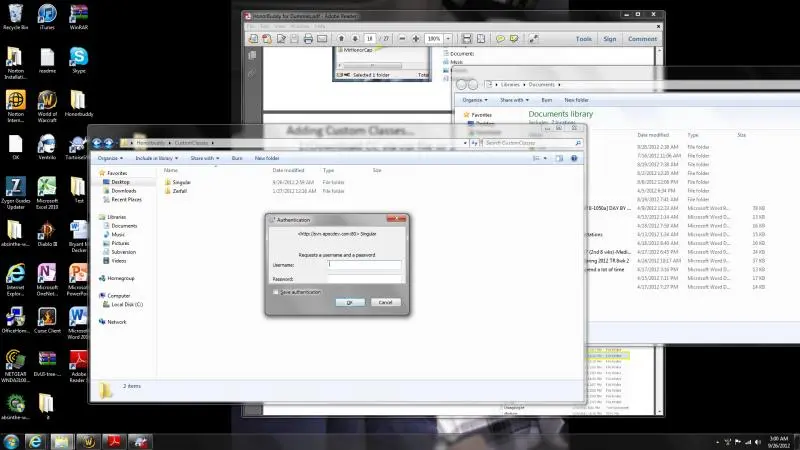
Task: Click the zoom in plus icon
Action: (x=414, y=39)
